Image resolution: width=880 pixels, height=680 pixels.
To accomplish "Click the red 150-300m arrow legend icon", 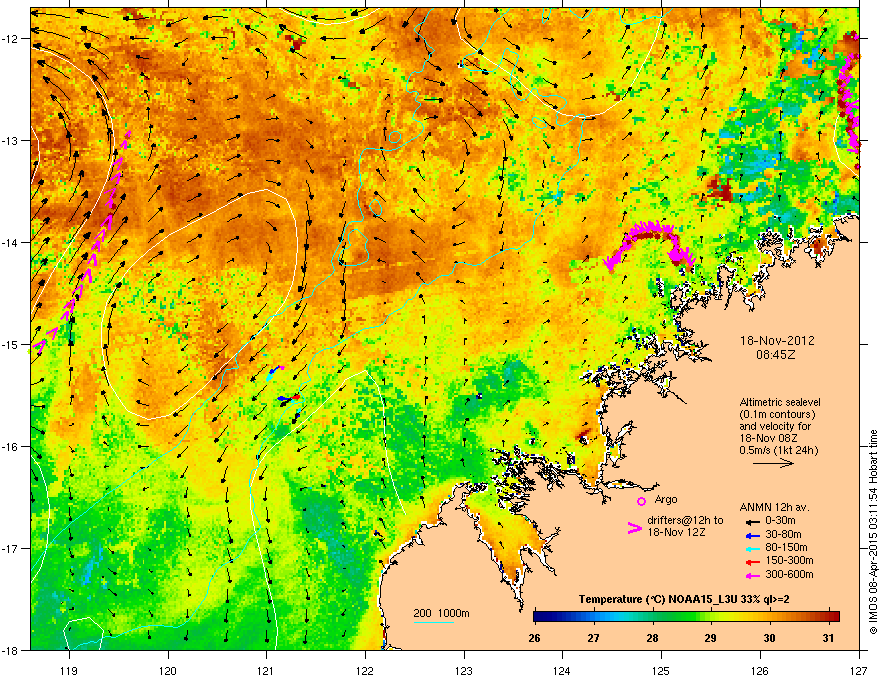I will click(752, 561).
